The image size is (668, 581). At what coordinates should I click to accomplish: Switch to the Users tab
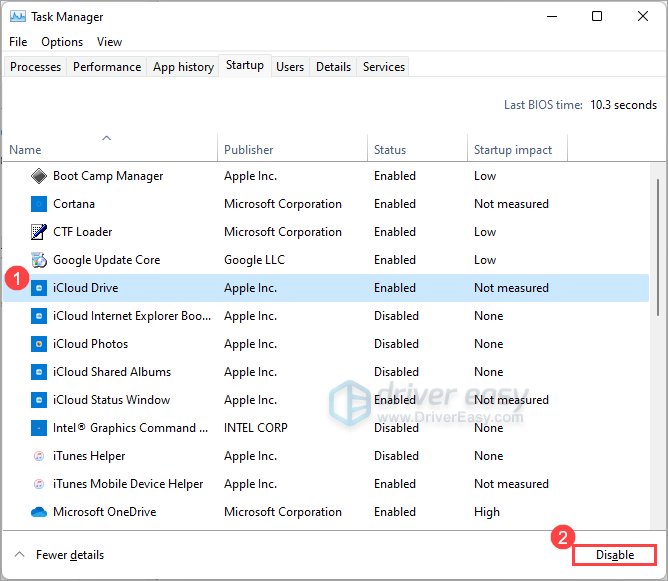tap(290, 67)
